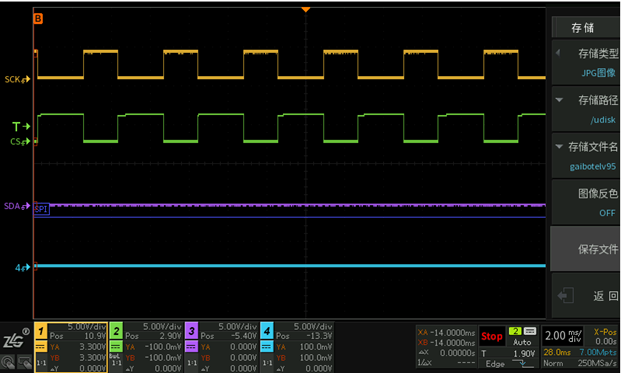The image size is (621, 373).
Task: Click the 2.00 ms/div timebase readout
Action: [x=563, y=336]
